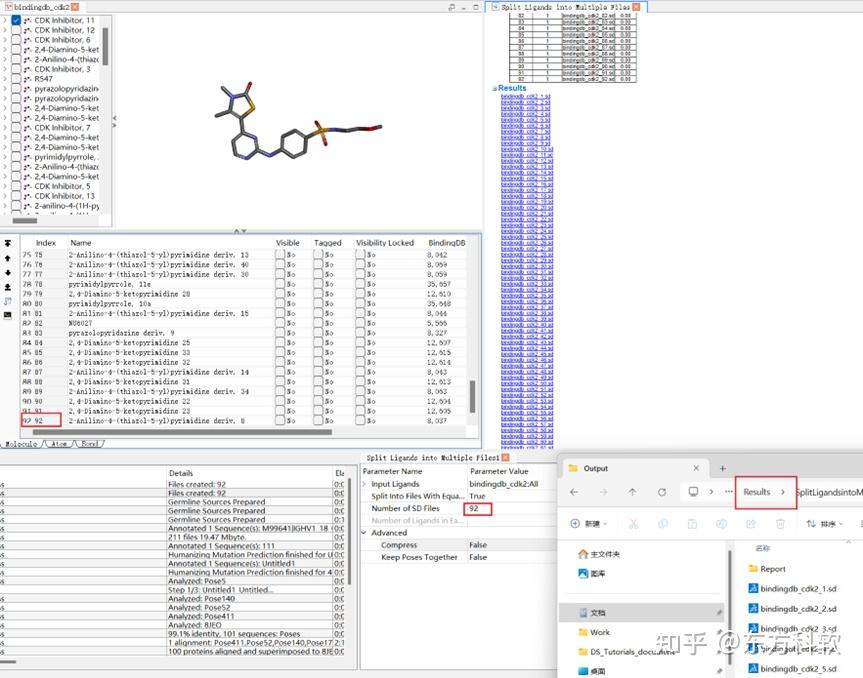863x678 pixels.
Task: Click the Refresh icon in File Explorer toolbar
Action: 662,493
